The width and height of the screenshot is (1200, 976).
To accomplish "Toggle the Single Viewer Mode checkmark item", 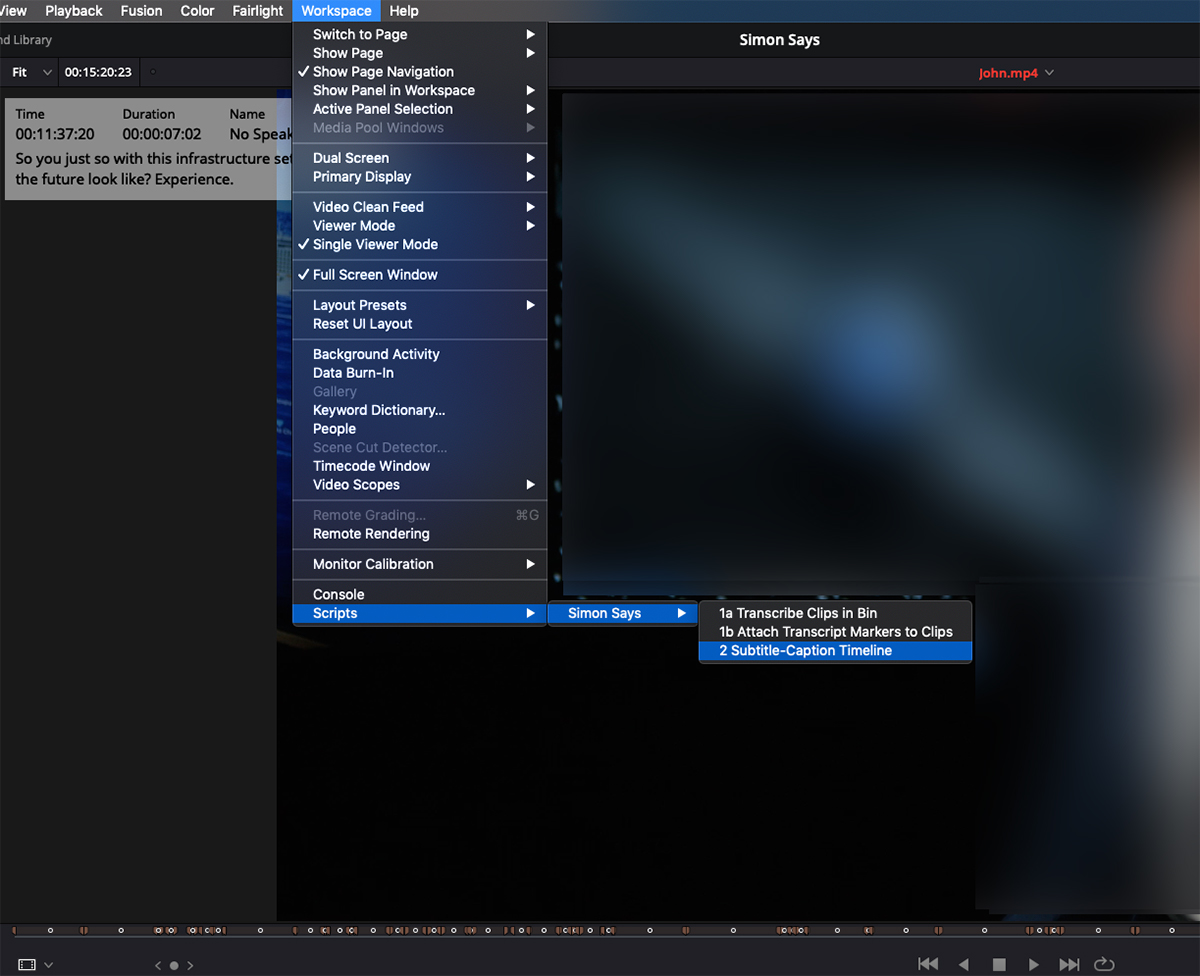I will (420, 244).
